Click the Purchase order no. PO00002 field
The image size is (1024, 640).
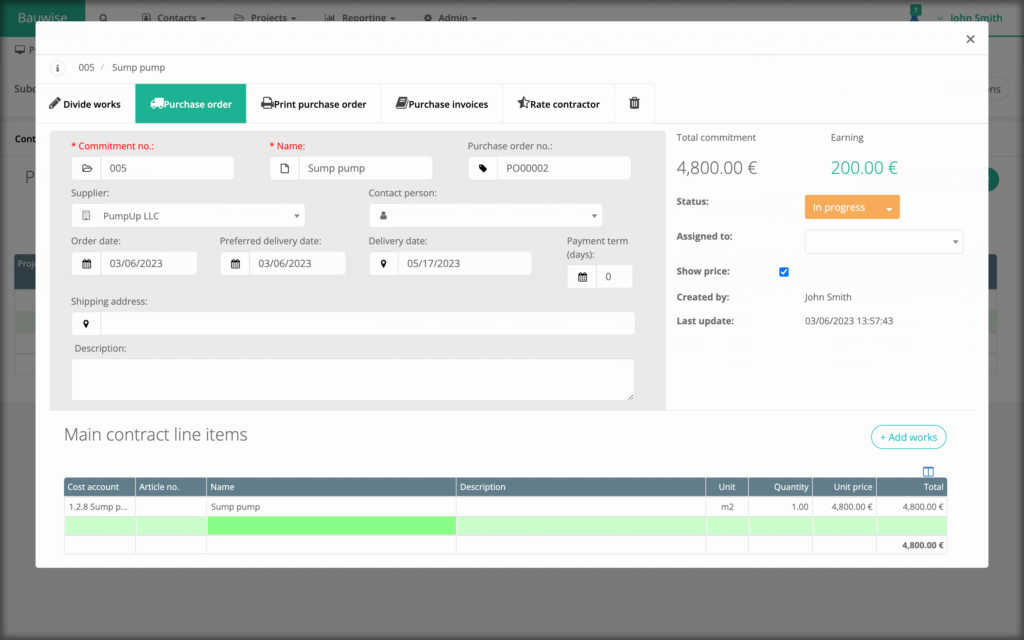[x=564, y=168]
